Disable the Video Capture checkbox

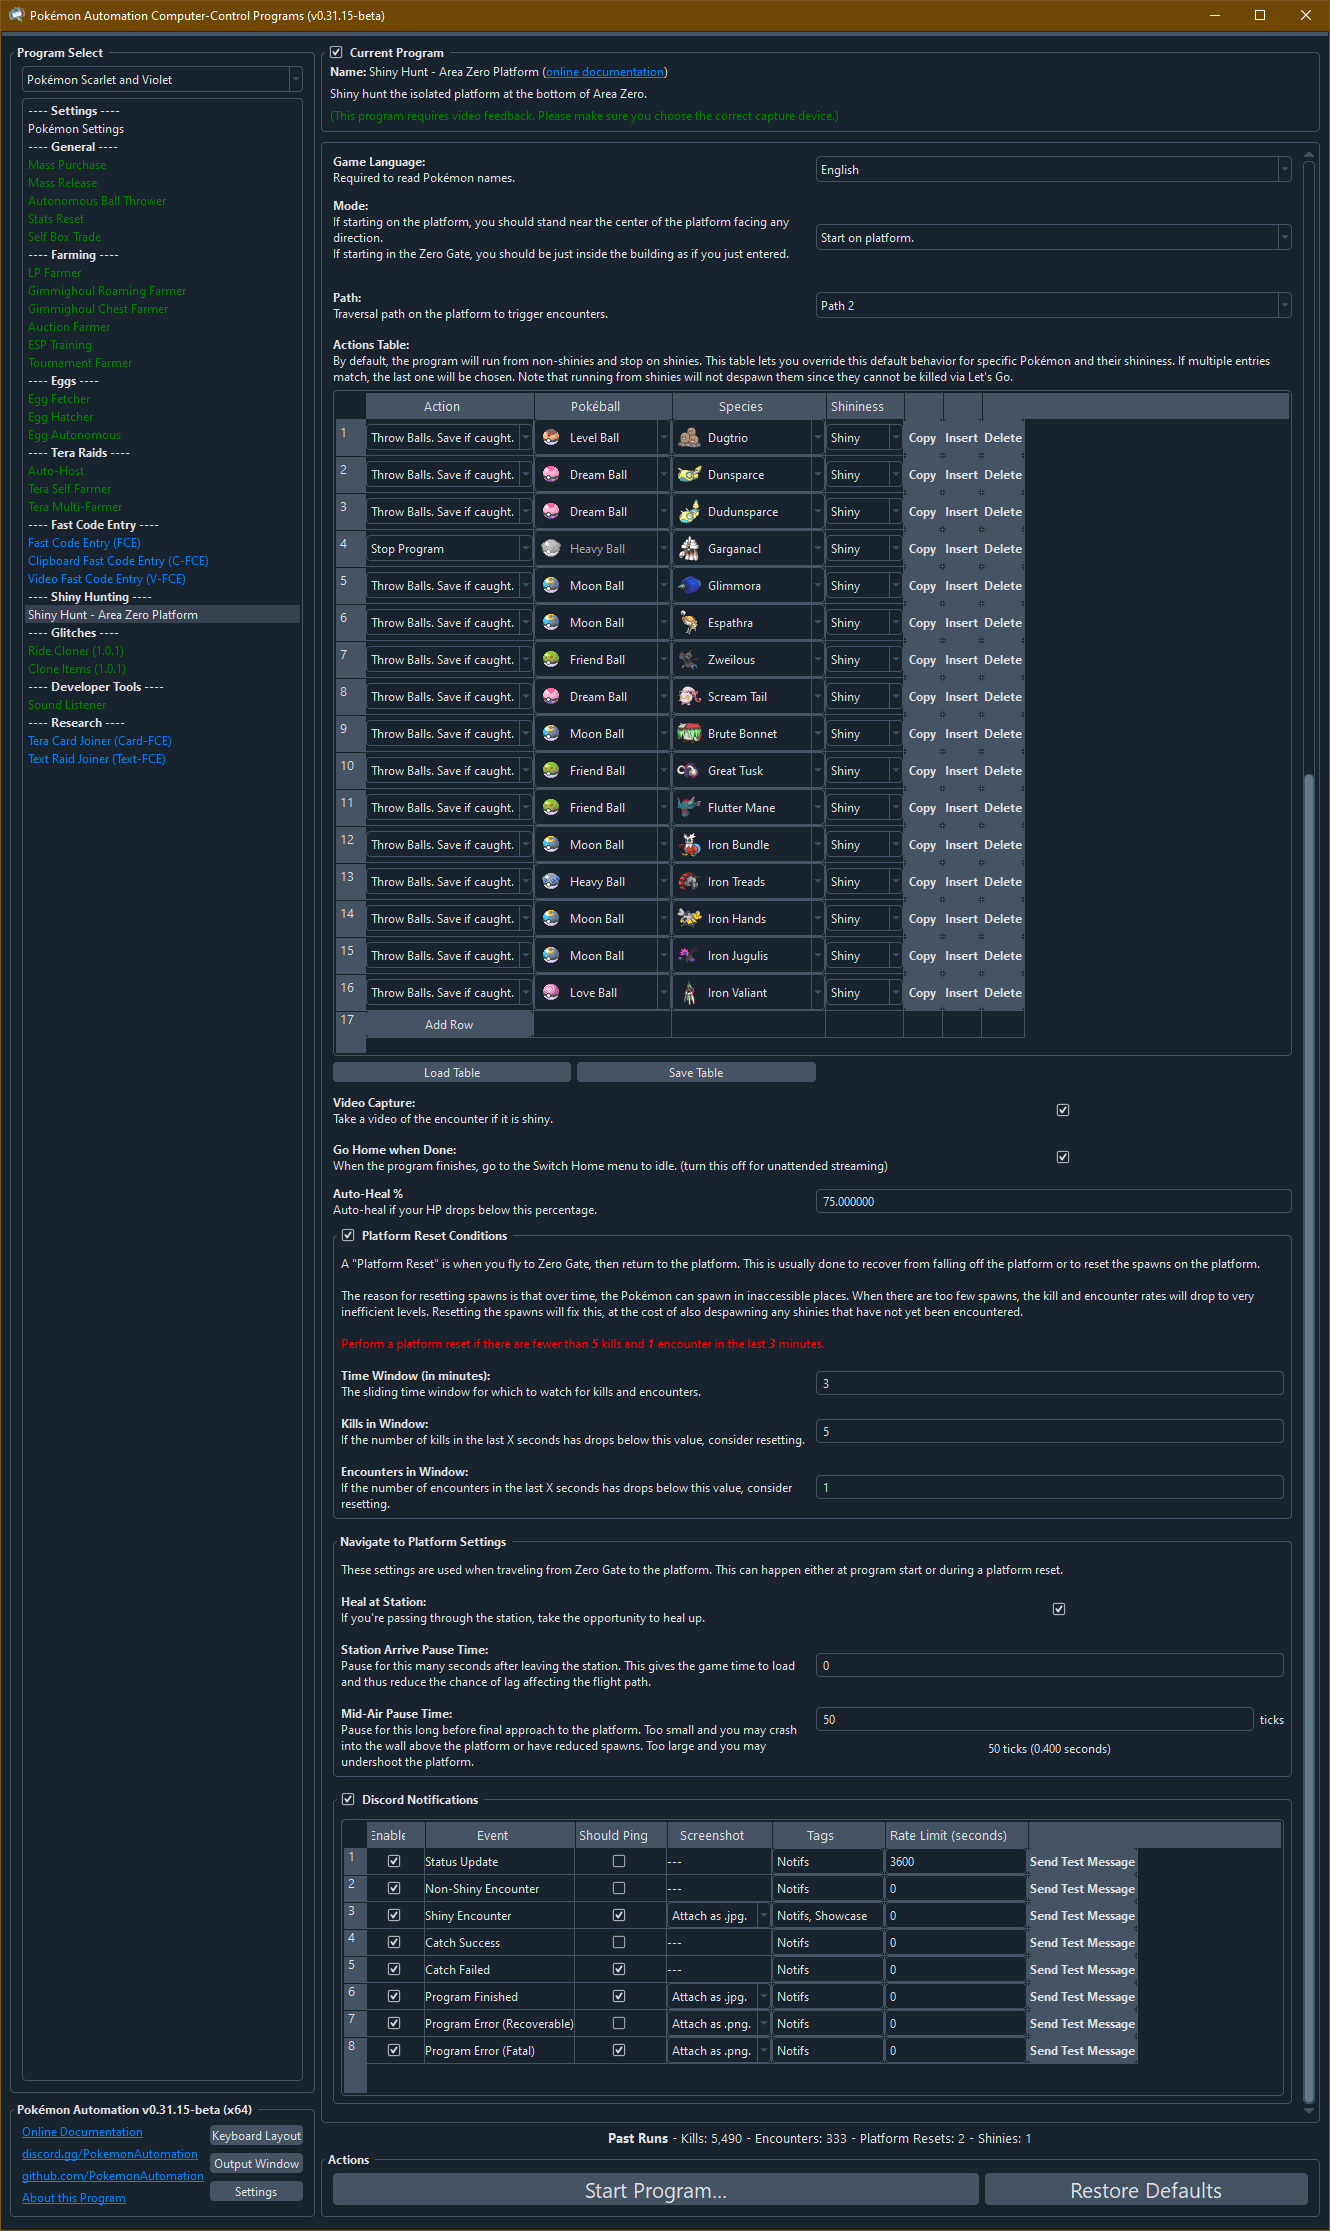[1063, 1110]
